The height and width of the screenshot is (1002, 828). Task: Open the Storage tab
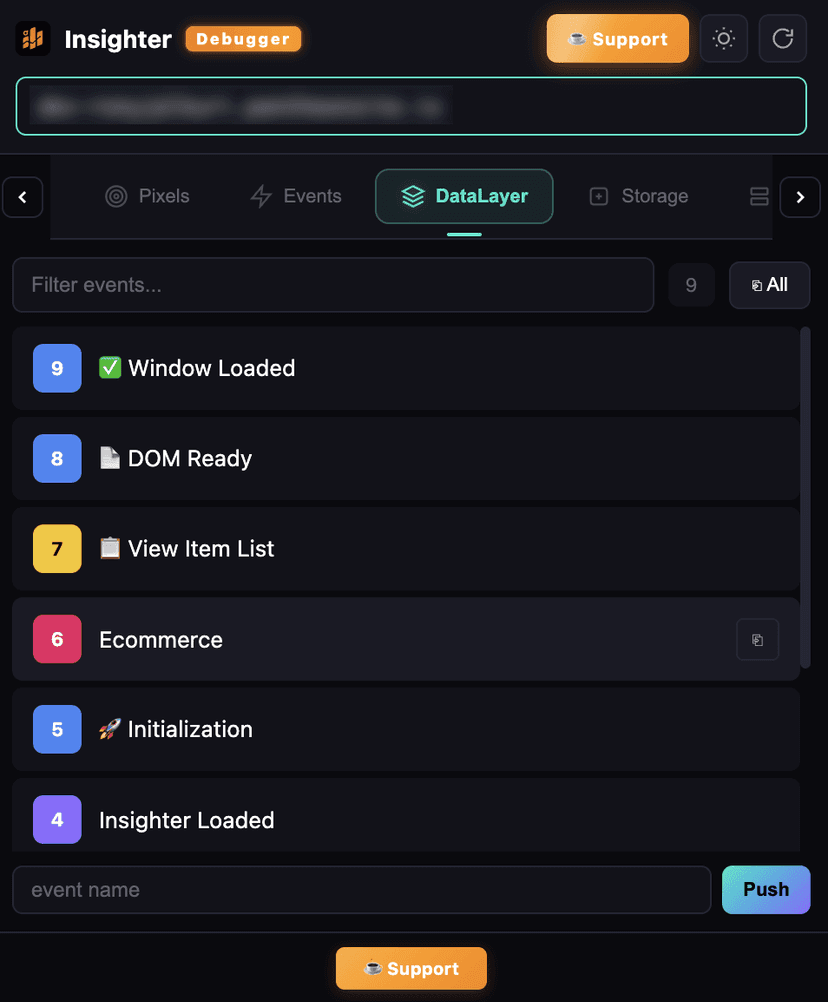click(x=638, y=196)
